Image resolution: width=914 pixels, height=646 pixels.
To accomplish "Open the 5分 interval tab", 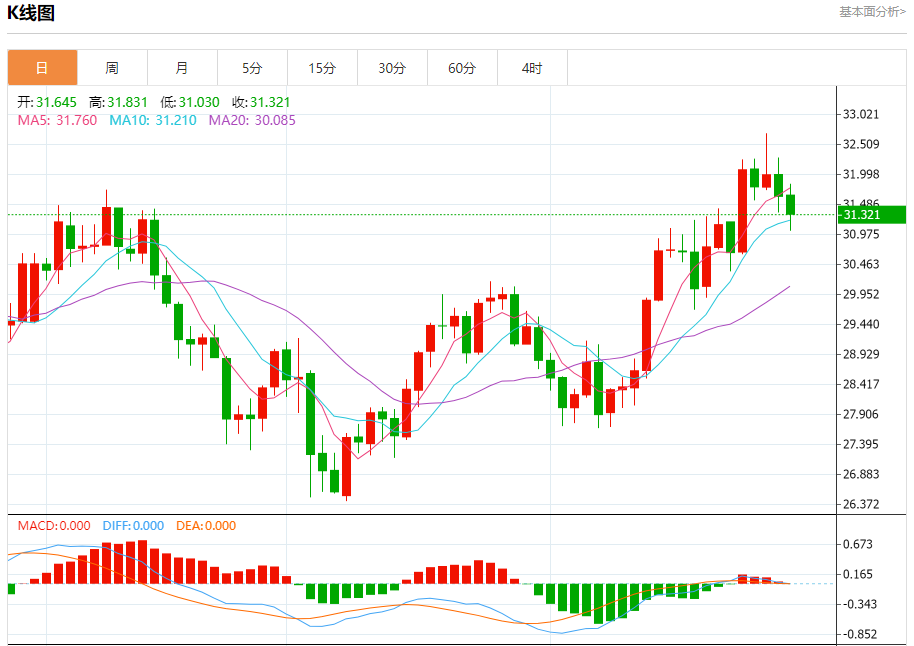I will (252, 68).
